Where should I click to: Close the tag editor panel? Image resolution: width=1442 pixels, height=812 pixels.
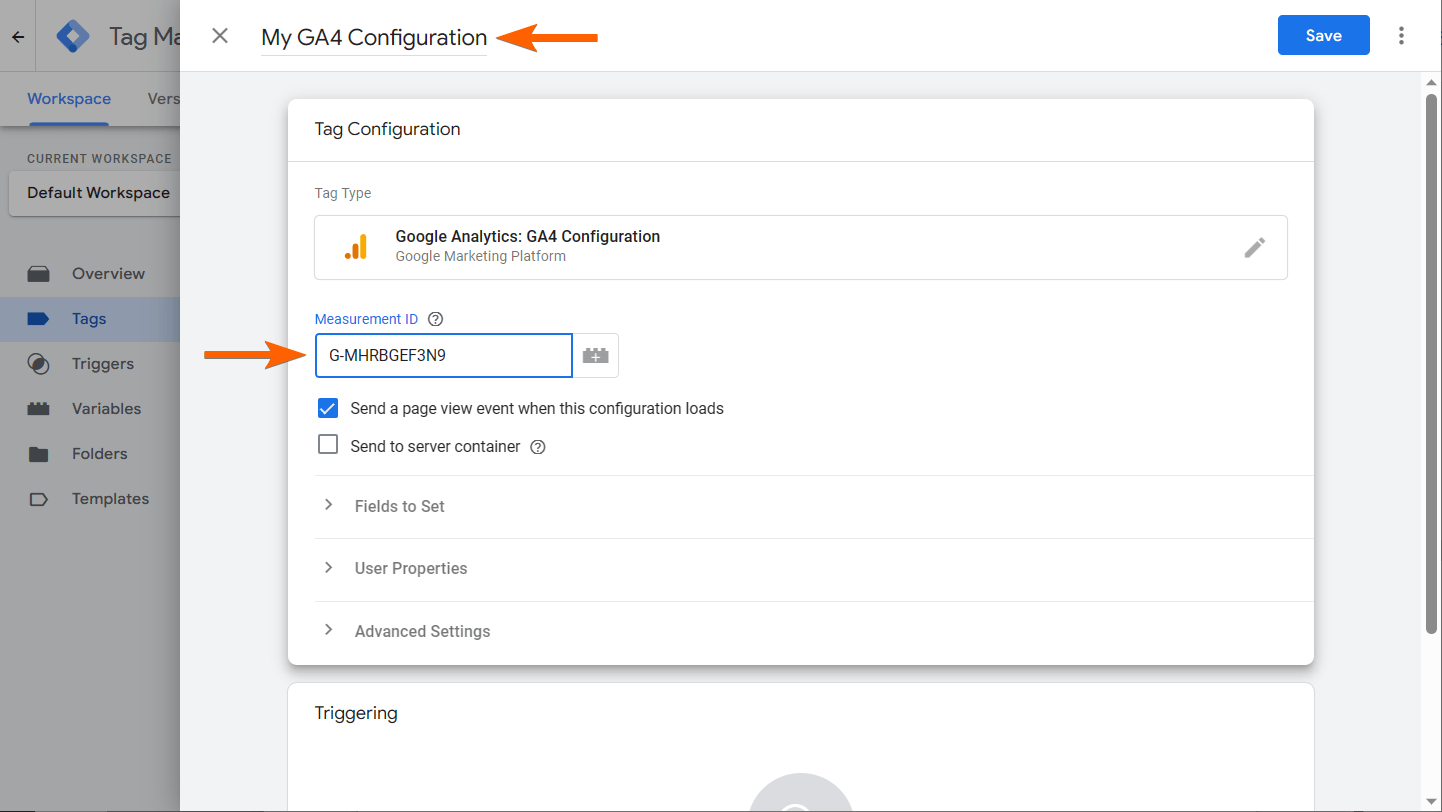(x=220, y=36)
